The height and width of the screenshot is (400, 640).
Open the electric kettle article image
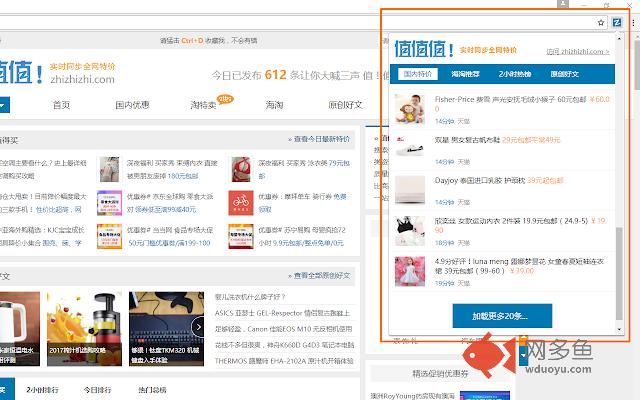click(x=20, y=329)
